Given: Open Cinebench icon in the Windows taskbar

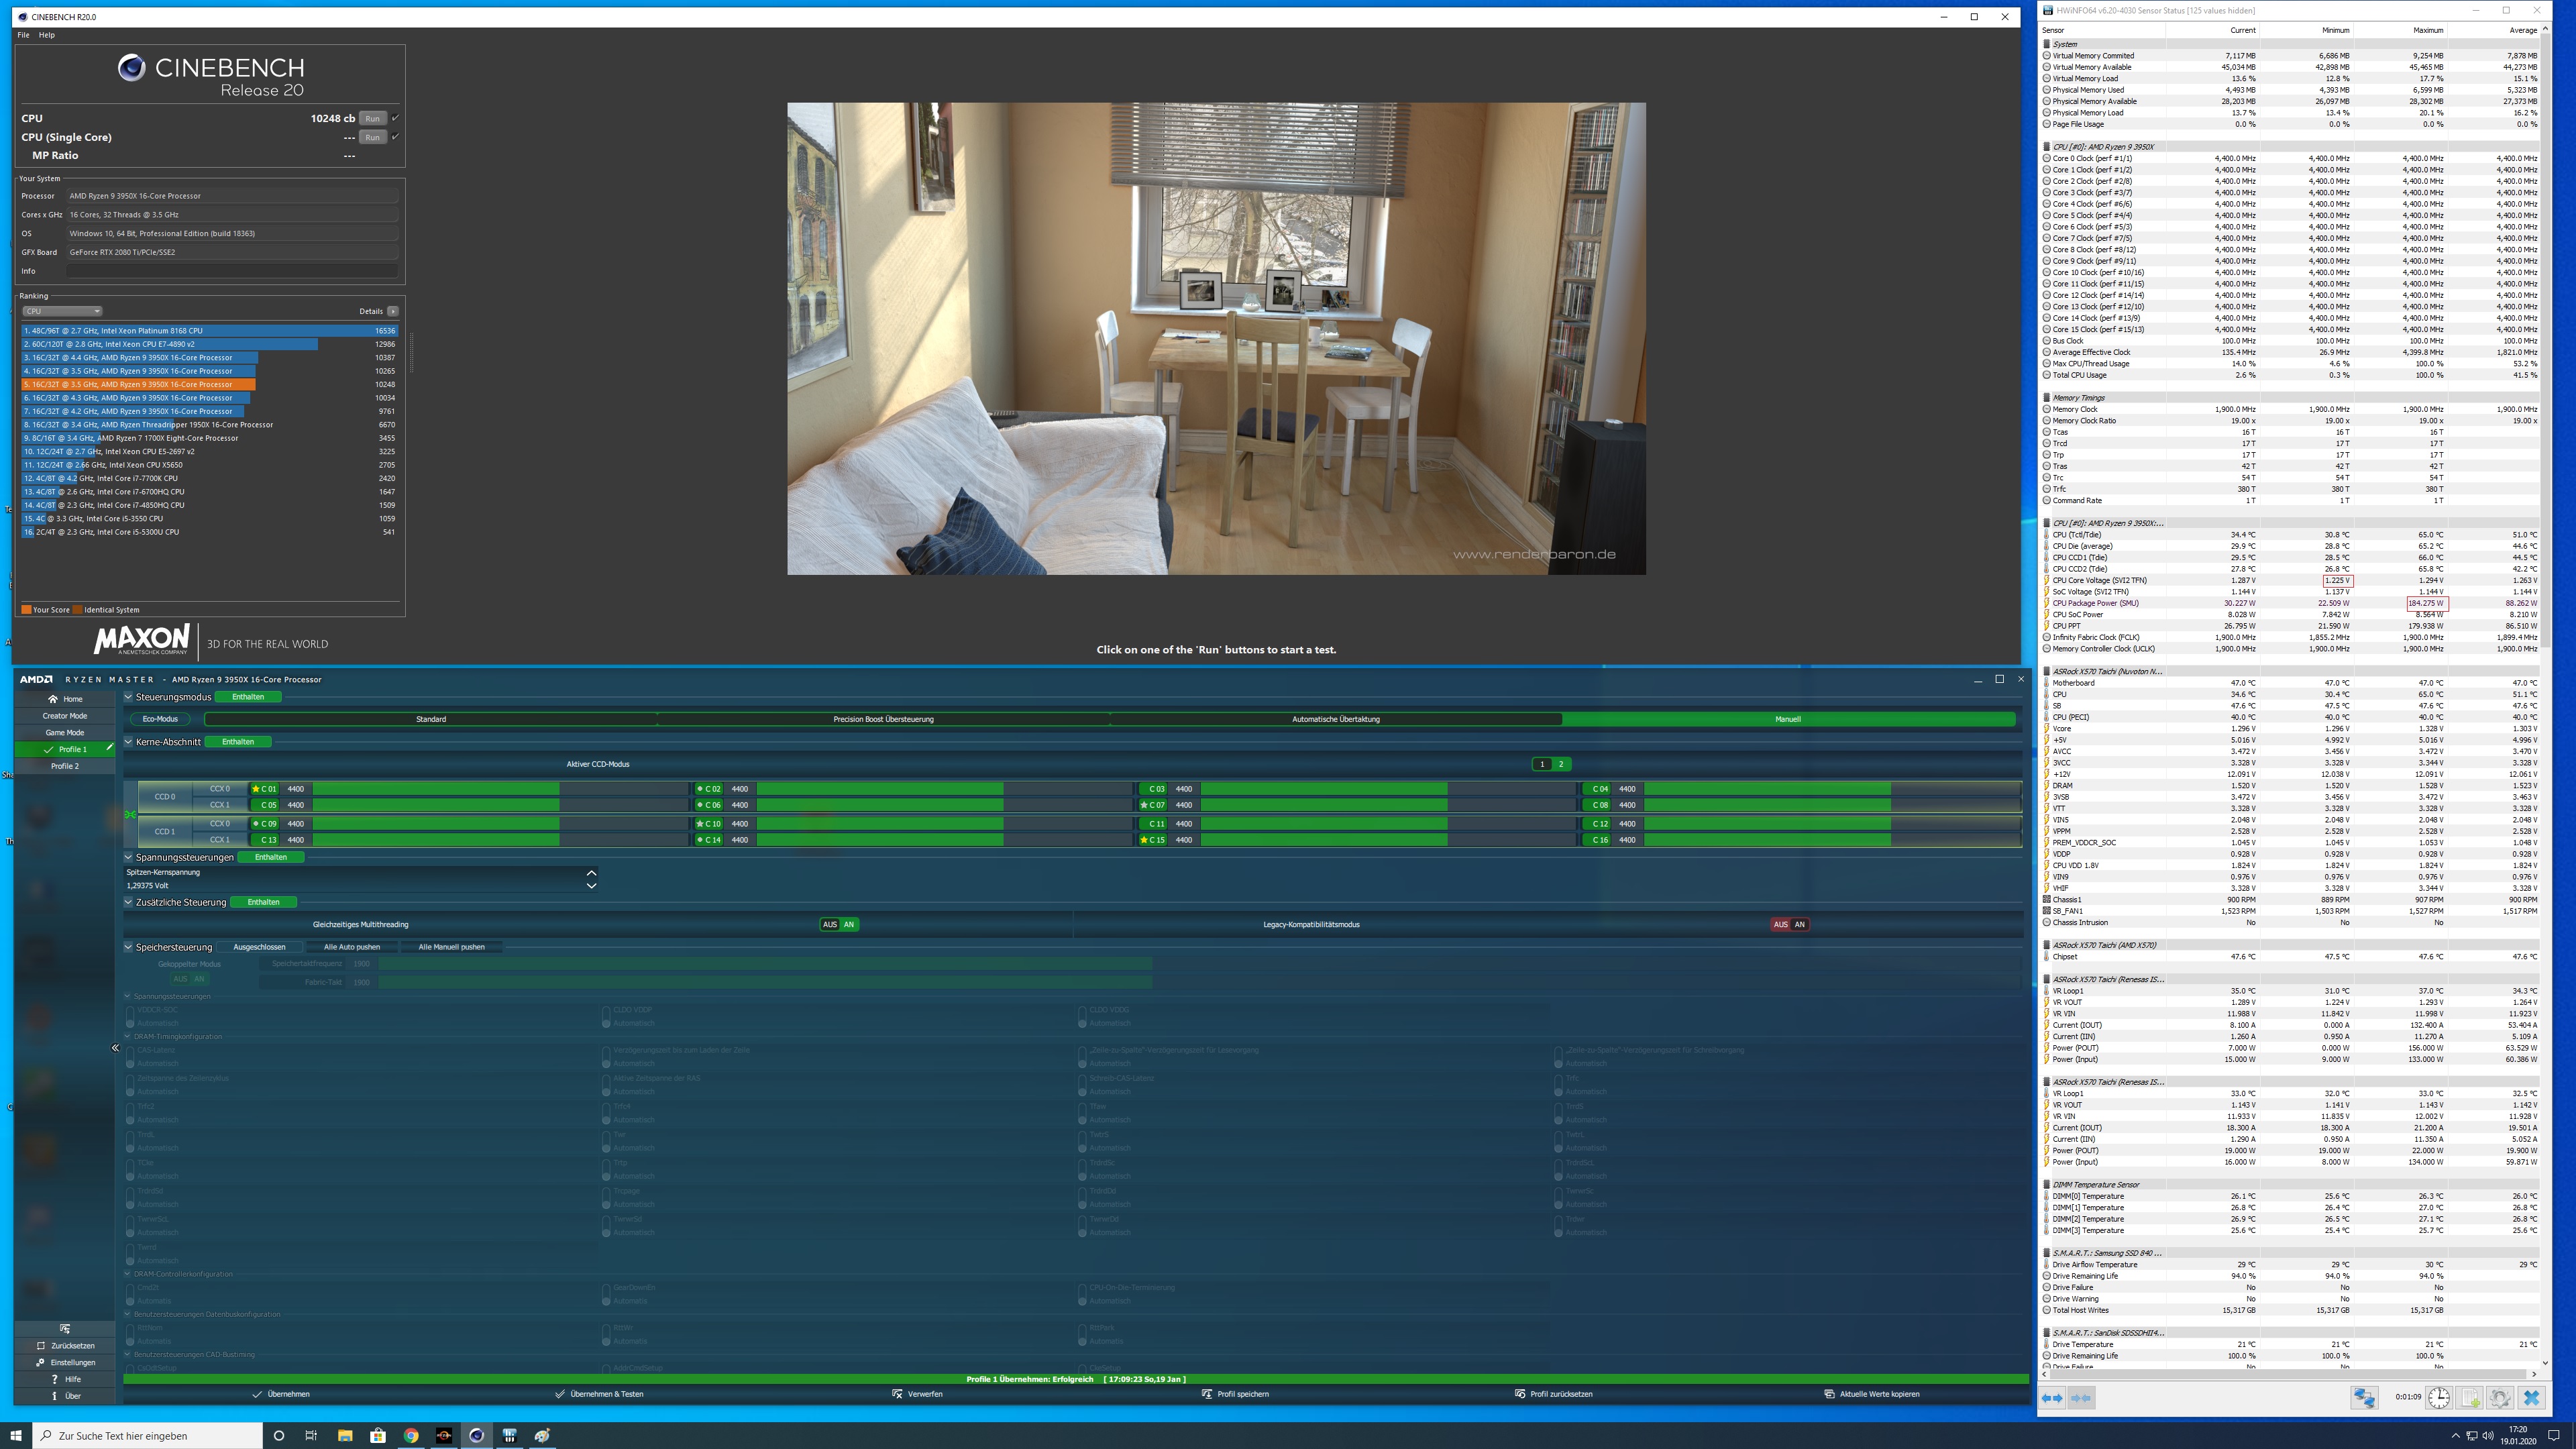Looking at the screenshot, I should click(x=476, y=1435).
